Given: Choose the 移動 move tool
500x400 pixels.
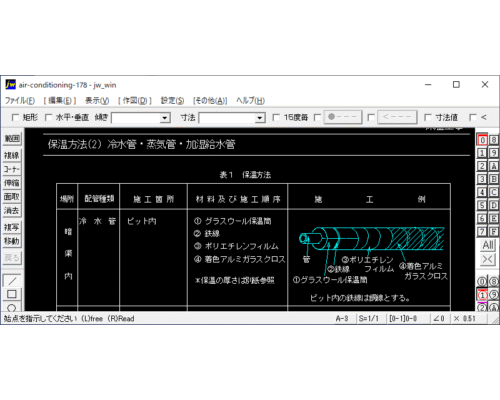Looking at the screenshot, I should pos(12,241).
